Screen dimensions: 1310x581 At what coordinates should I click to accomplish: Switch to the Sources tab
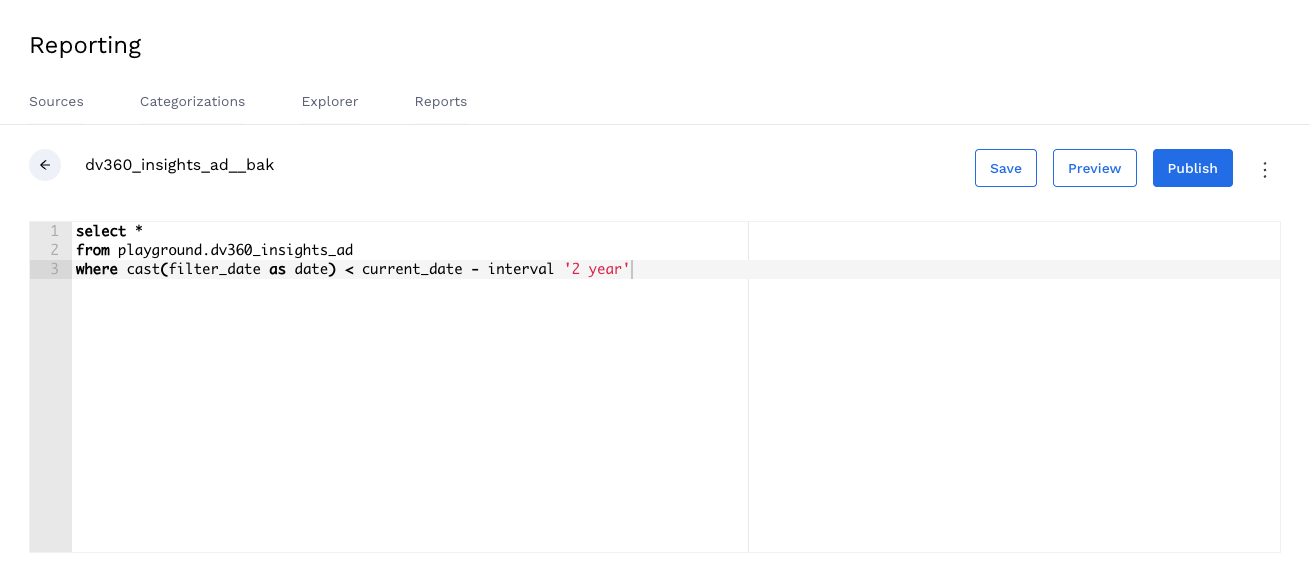[x=56, y=102]
